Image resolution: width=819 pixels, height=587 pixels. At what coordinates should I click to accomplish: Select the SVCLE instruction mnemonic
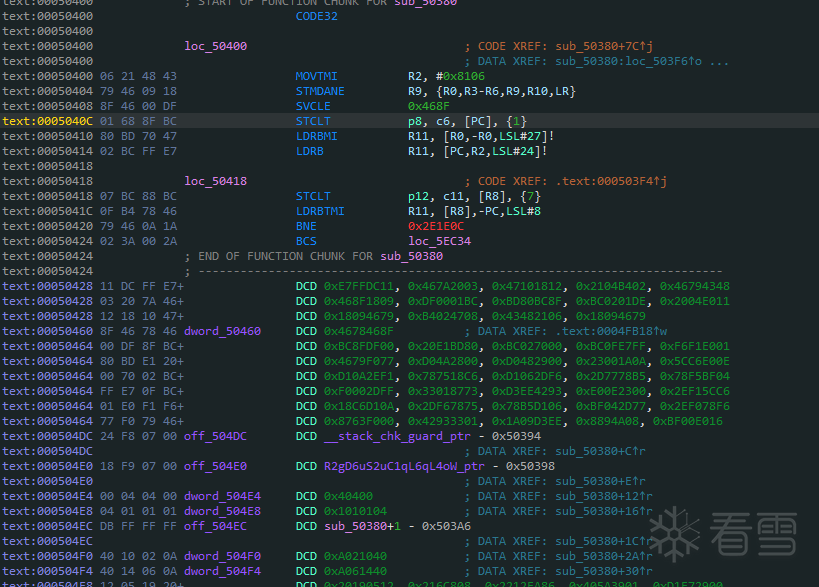[313, 106]
